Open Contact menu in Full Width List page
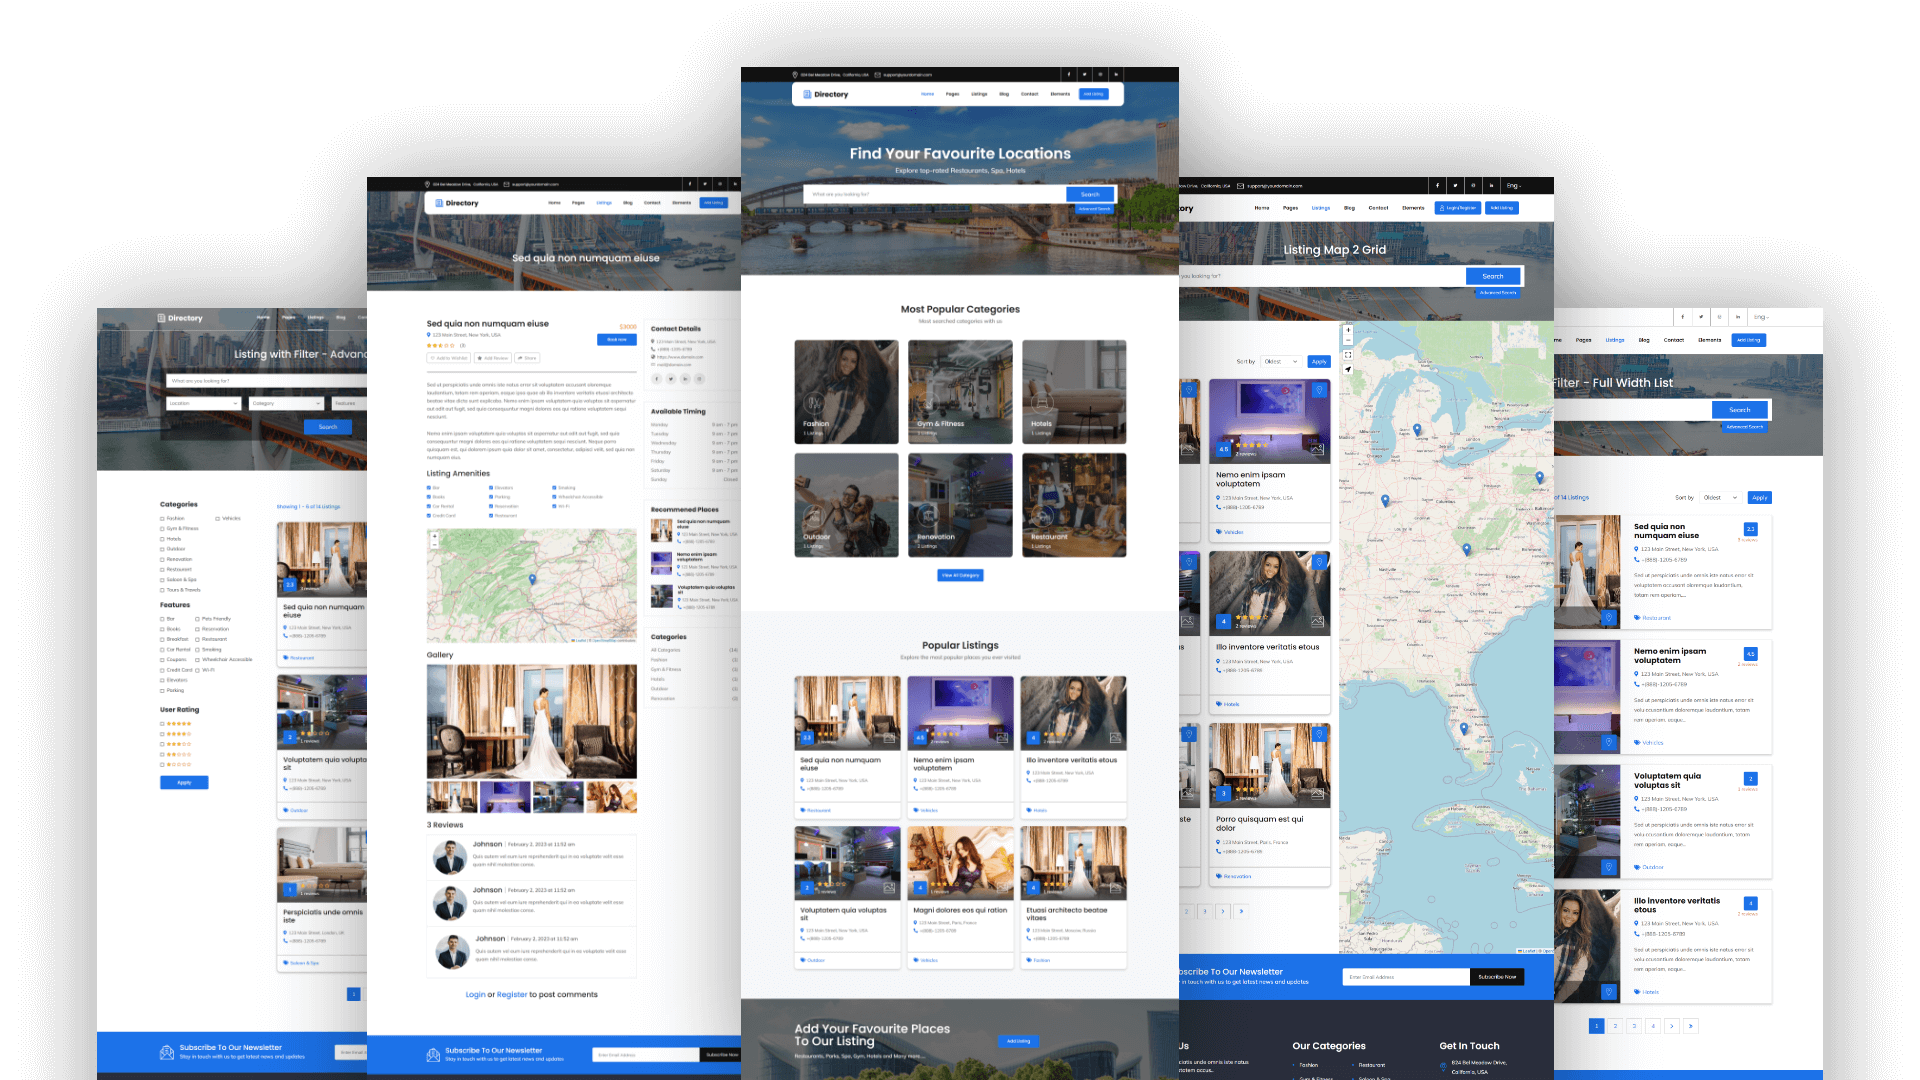1920x1080 pixels. tap(1673, 340)
